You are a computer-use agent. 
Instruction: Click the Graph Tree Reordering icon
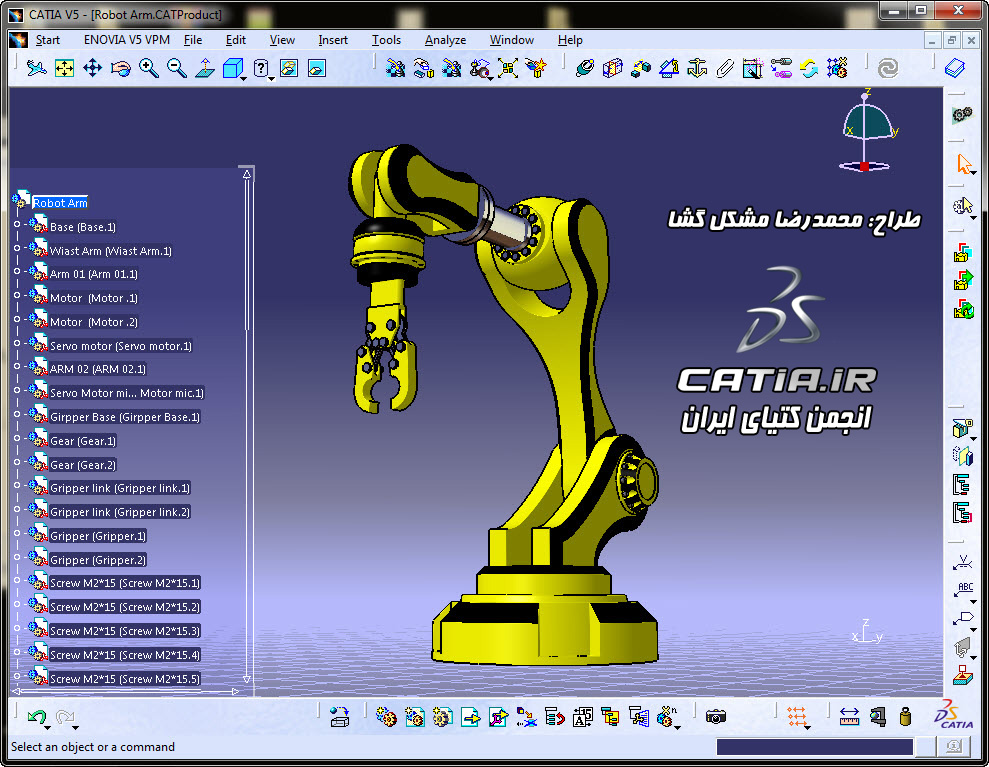tap(554, 717)
